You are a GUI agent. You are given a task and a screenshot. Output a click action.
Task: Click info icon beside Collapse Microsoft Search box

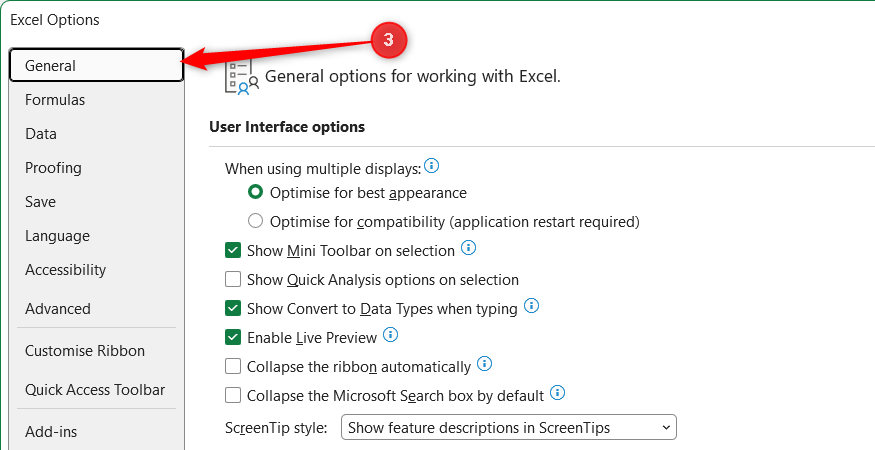click(557, 393)
